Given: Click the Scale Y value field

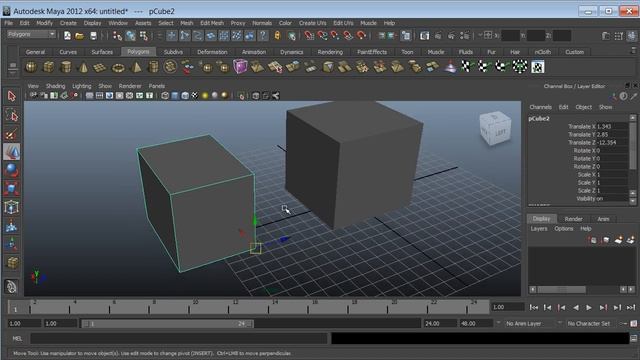Looking at the screenshot, I should (x=612, y=182).
